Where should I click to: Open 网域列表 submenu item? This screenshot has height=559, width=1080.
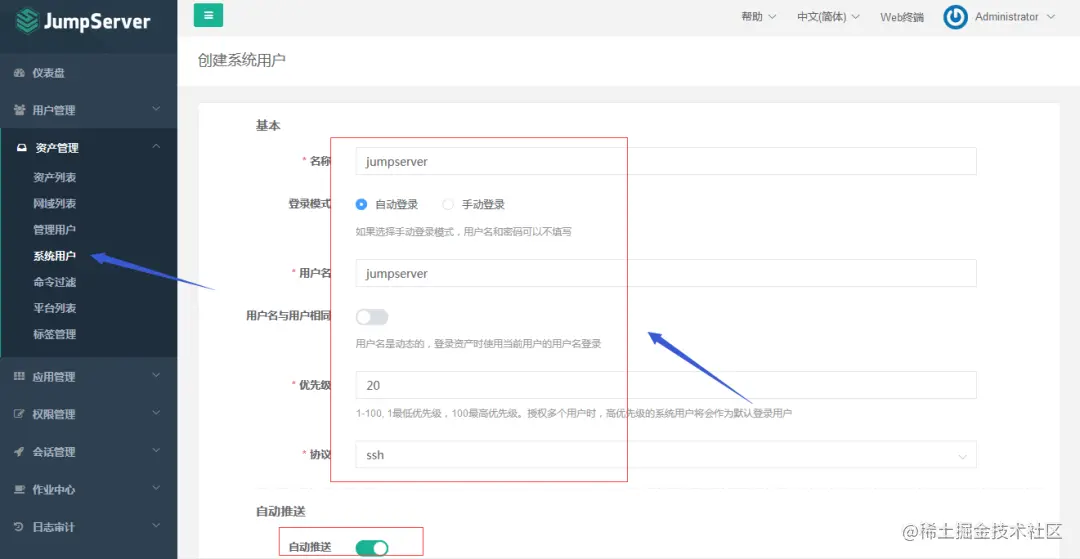(x=54, y=204)
